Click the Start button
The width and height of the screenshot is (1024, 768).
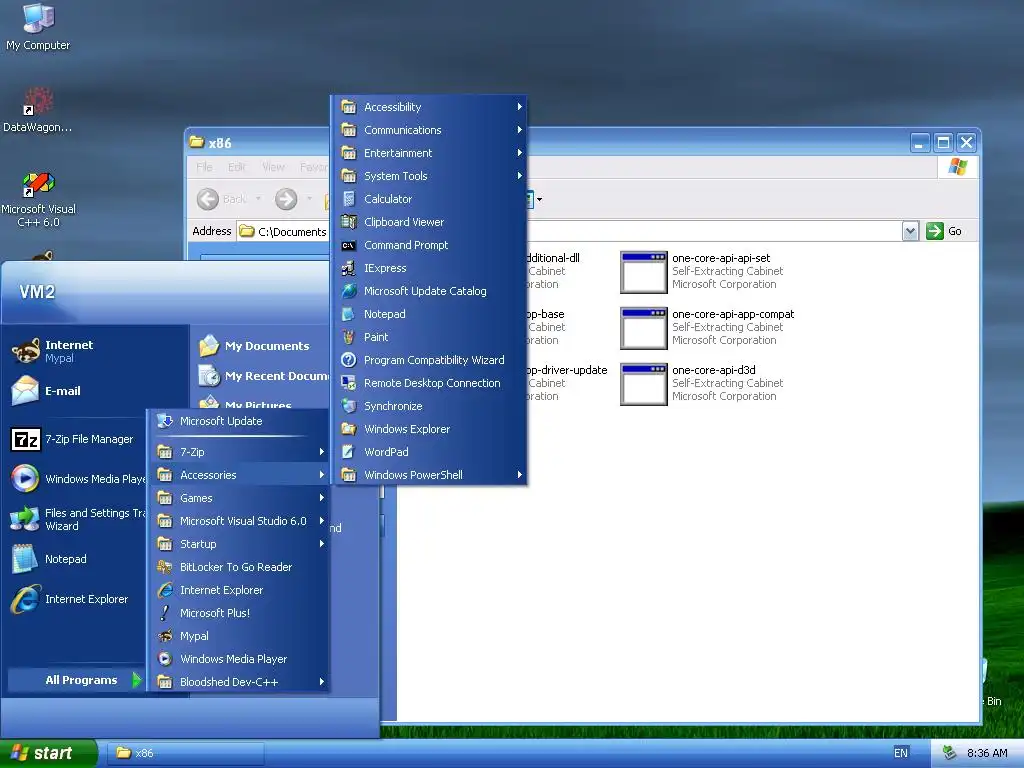48,753
